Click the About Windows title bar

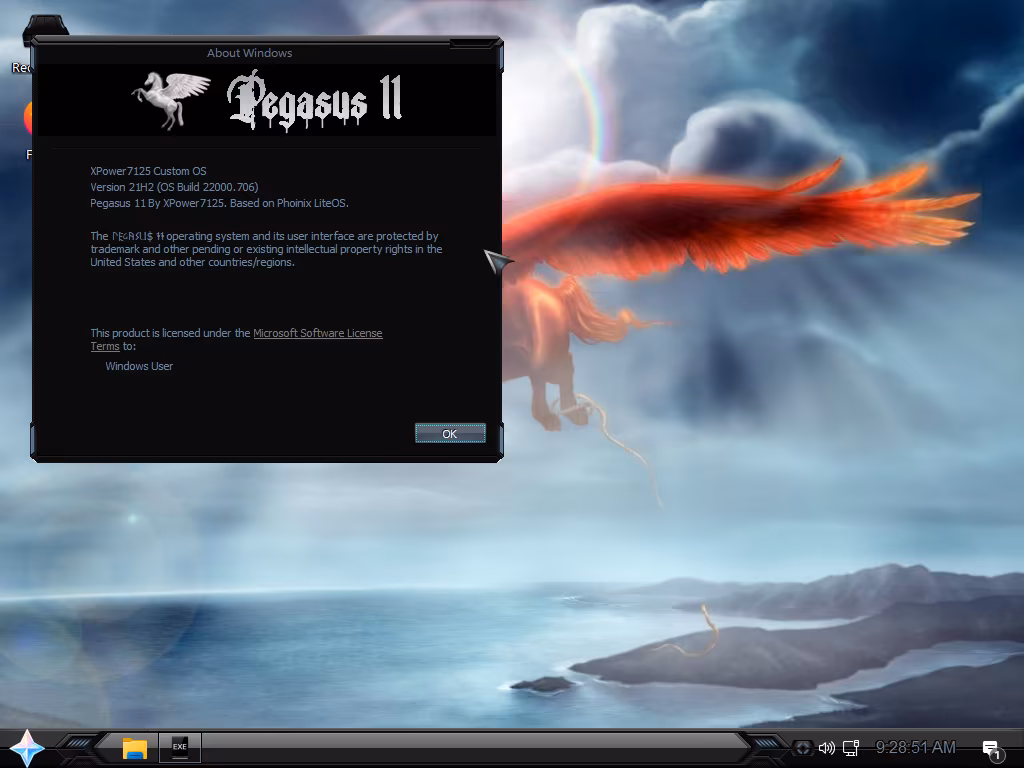click(x=249, y=53)
